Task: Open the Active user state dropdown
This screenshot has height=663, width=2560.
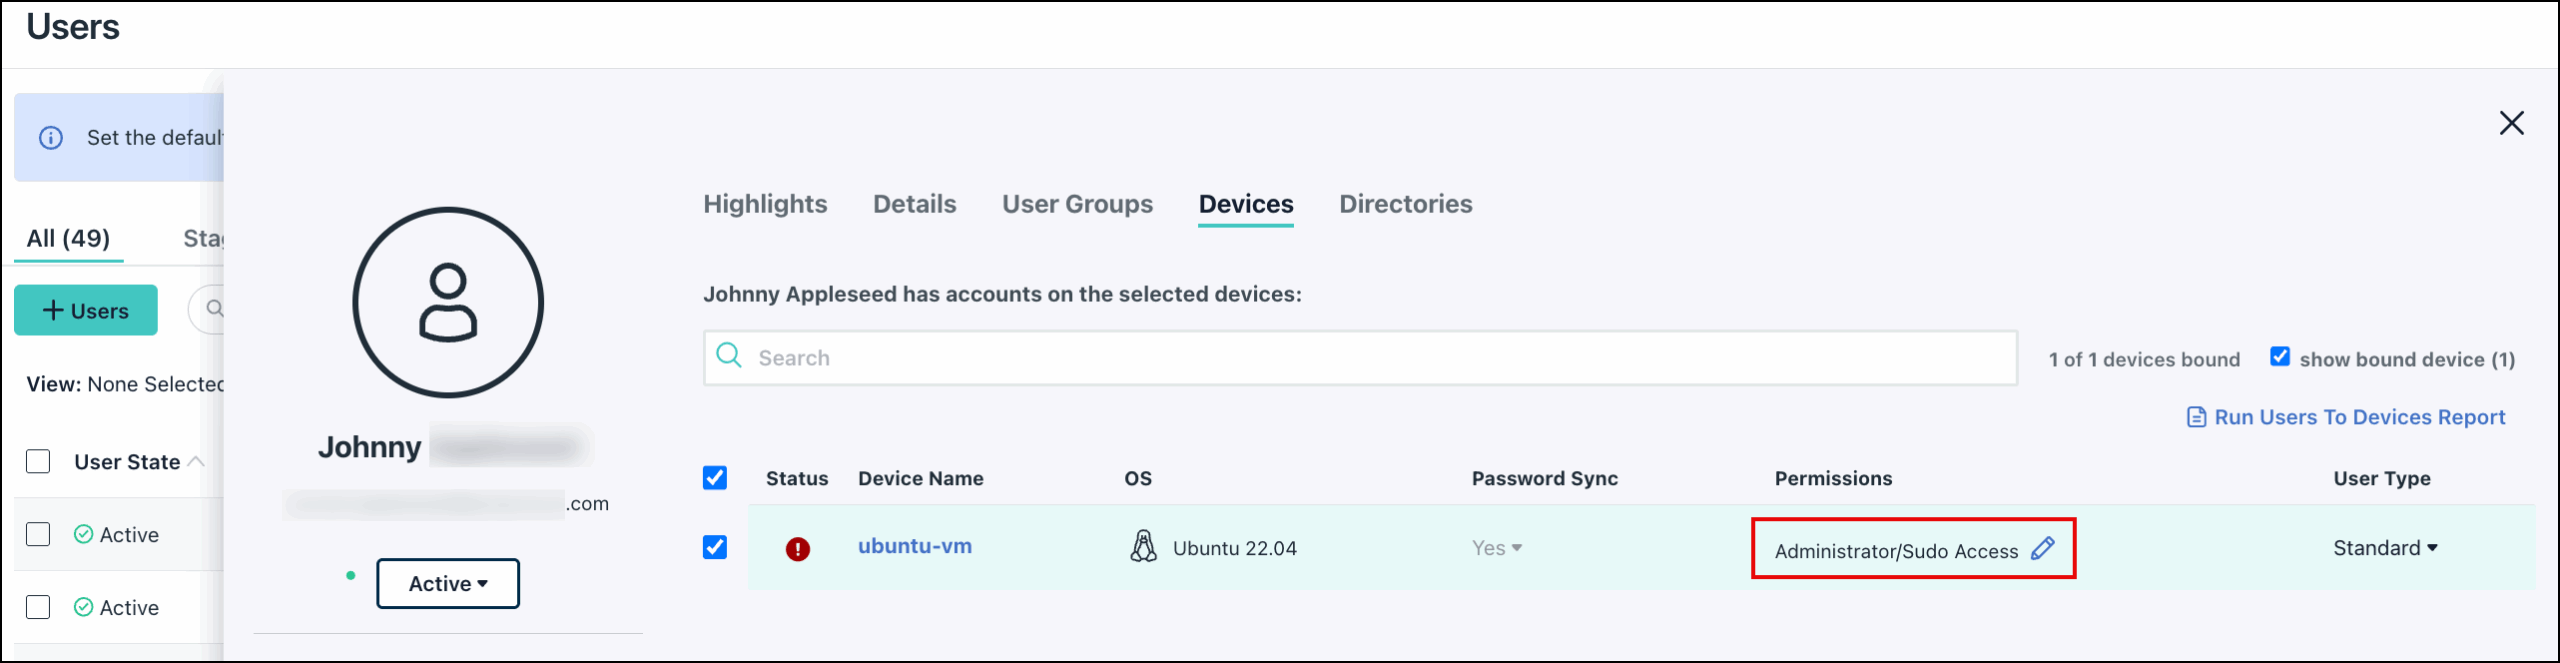Action: coord(448,583)
